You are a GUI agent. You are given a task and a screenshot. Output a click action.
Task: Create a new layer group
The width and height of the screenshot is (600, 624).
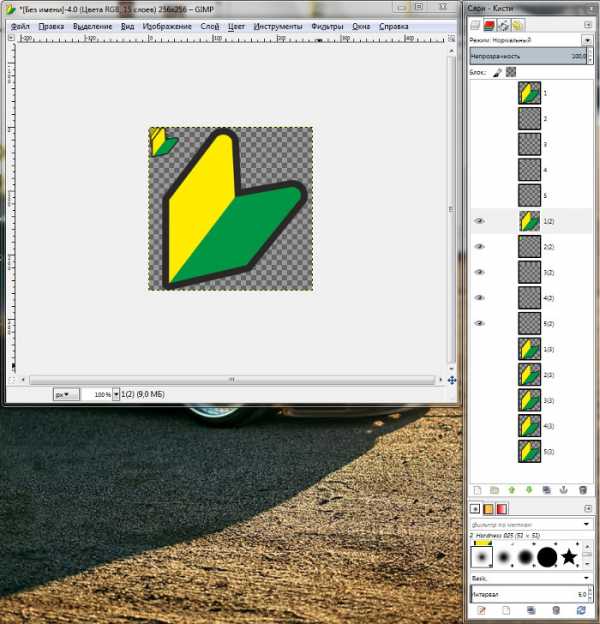(x=494, y=490)
